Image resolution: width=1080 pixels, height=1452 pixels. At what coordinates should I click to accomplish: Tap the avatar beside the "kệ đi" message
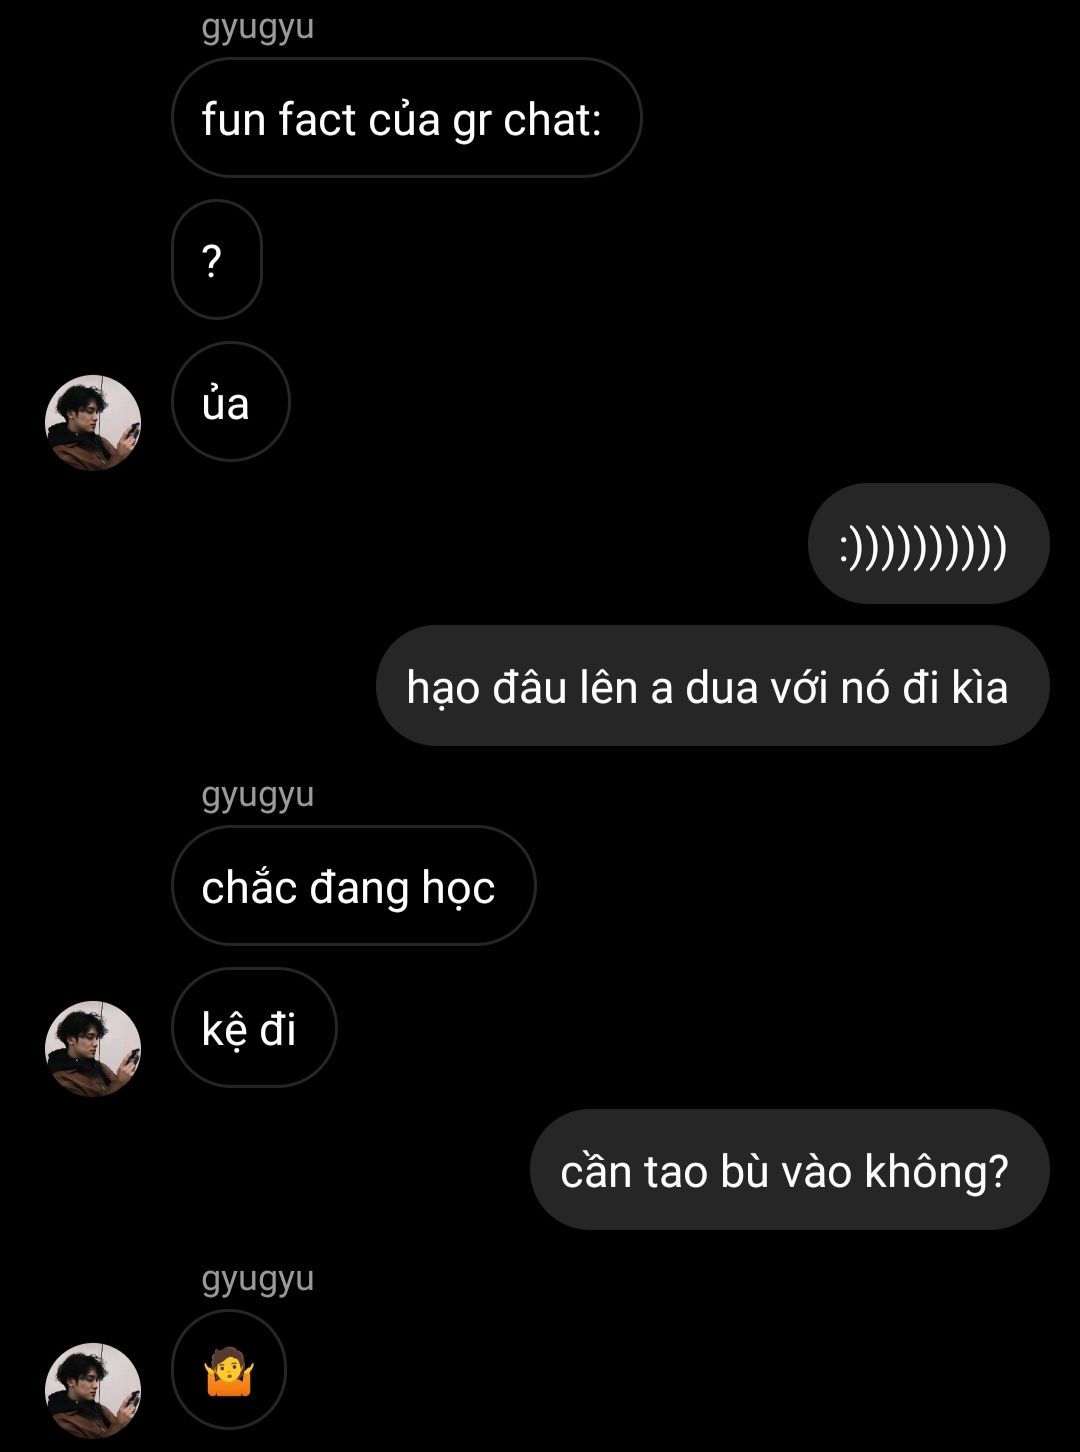point(93,1049)
